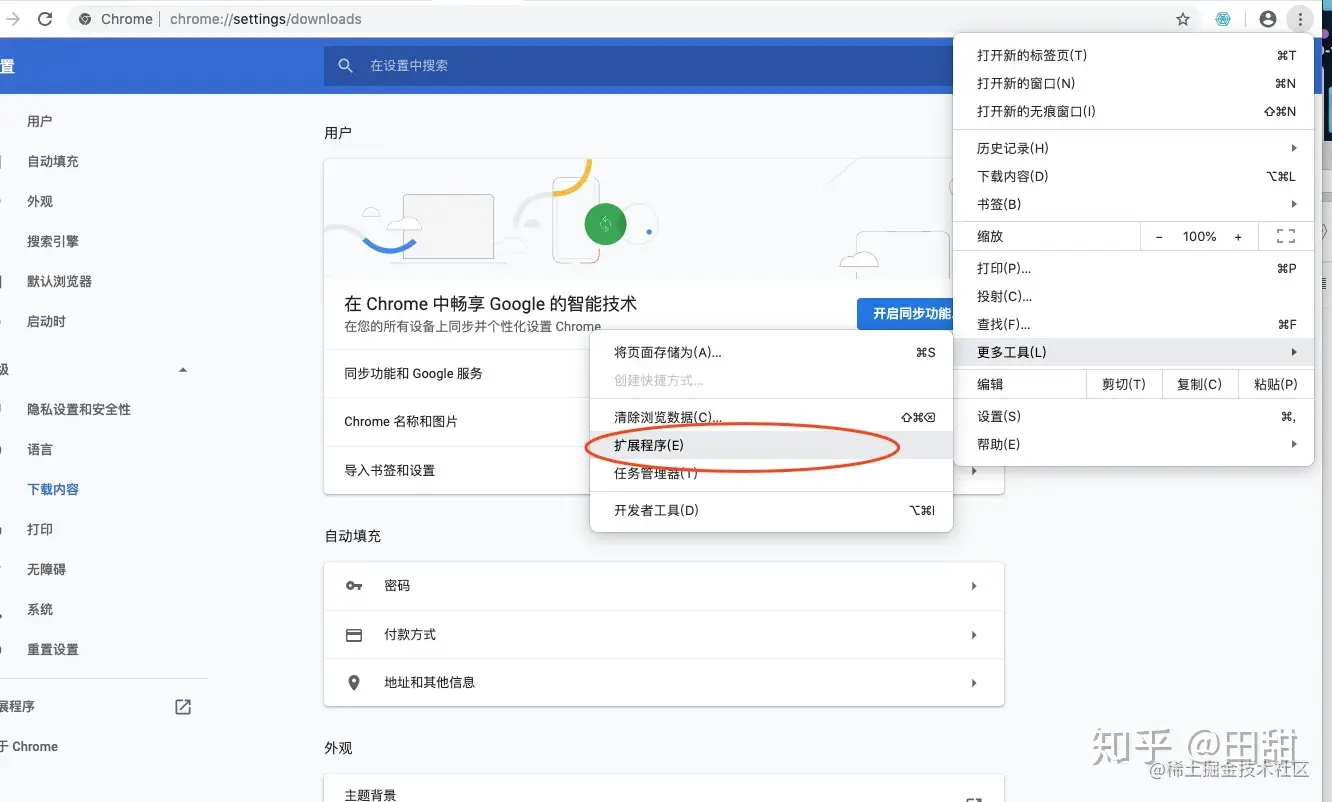Decrease zoom with the minus button

tap(1159, 237)
